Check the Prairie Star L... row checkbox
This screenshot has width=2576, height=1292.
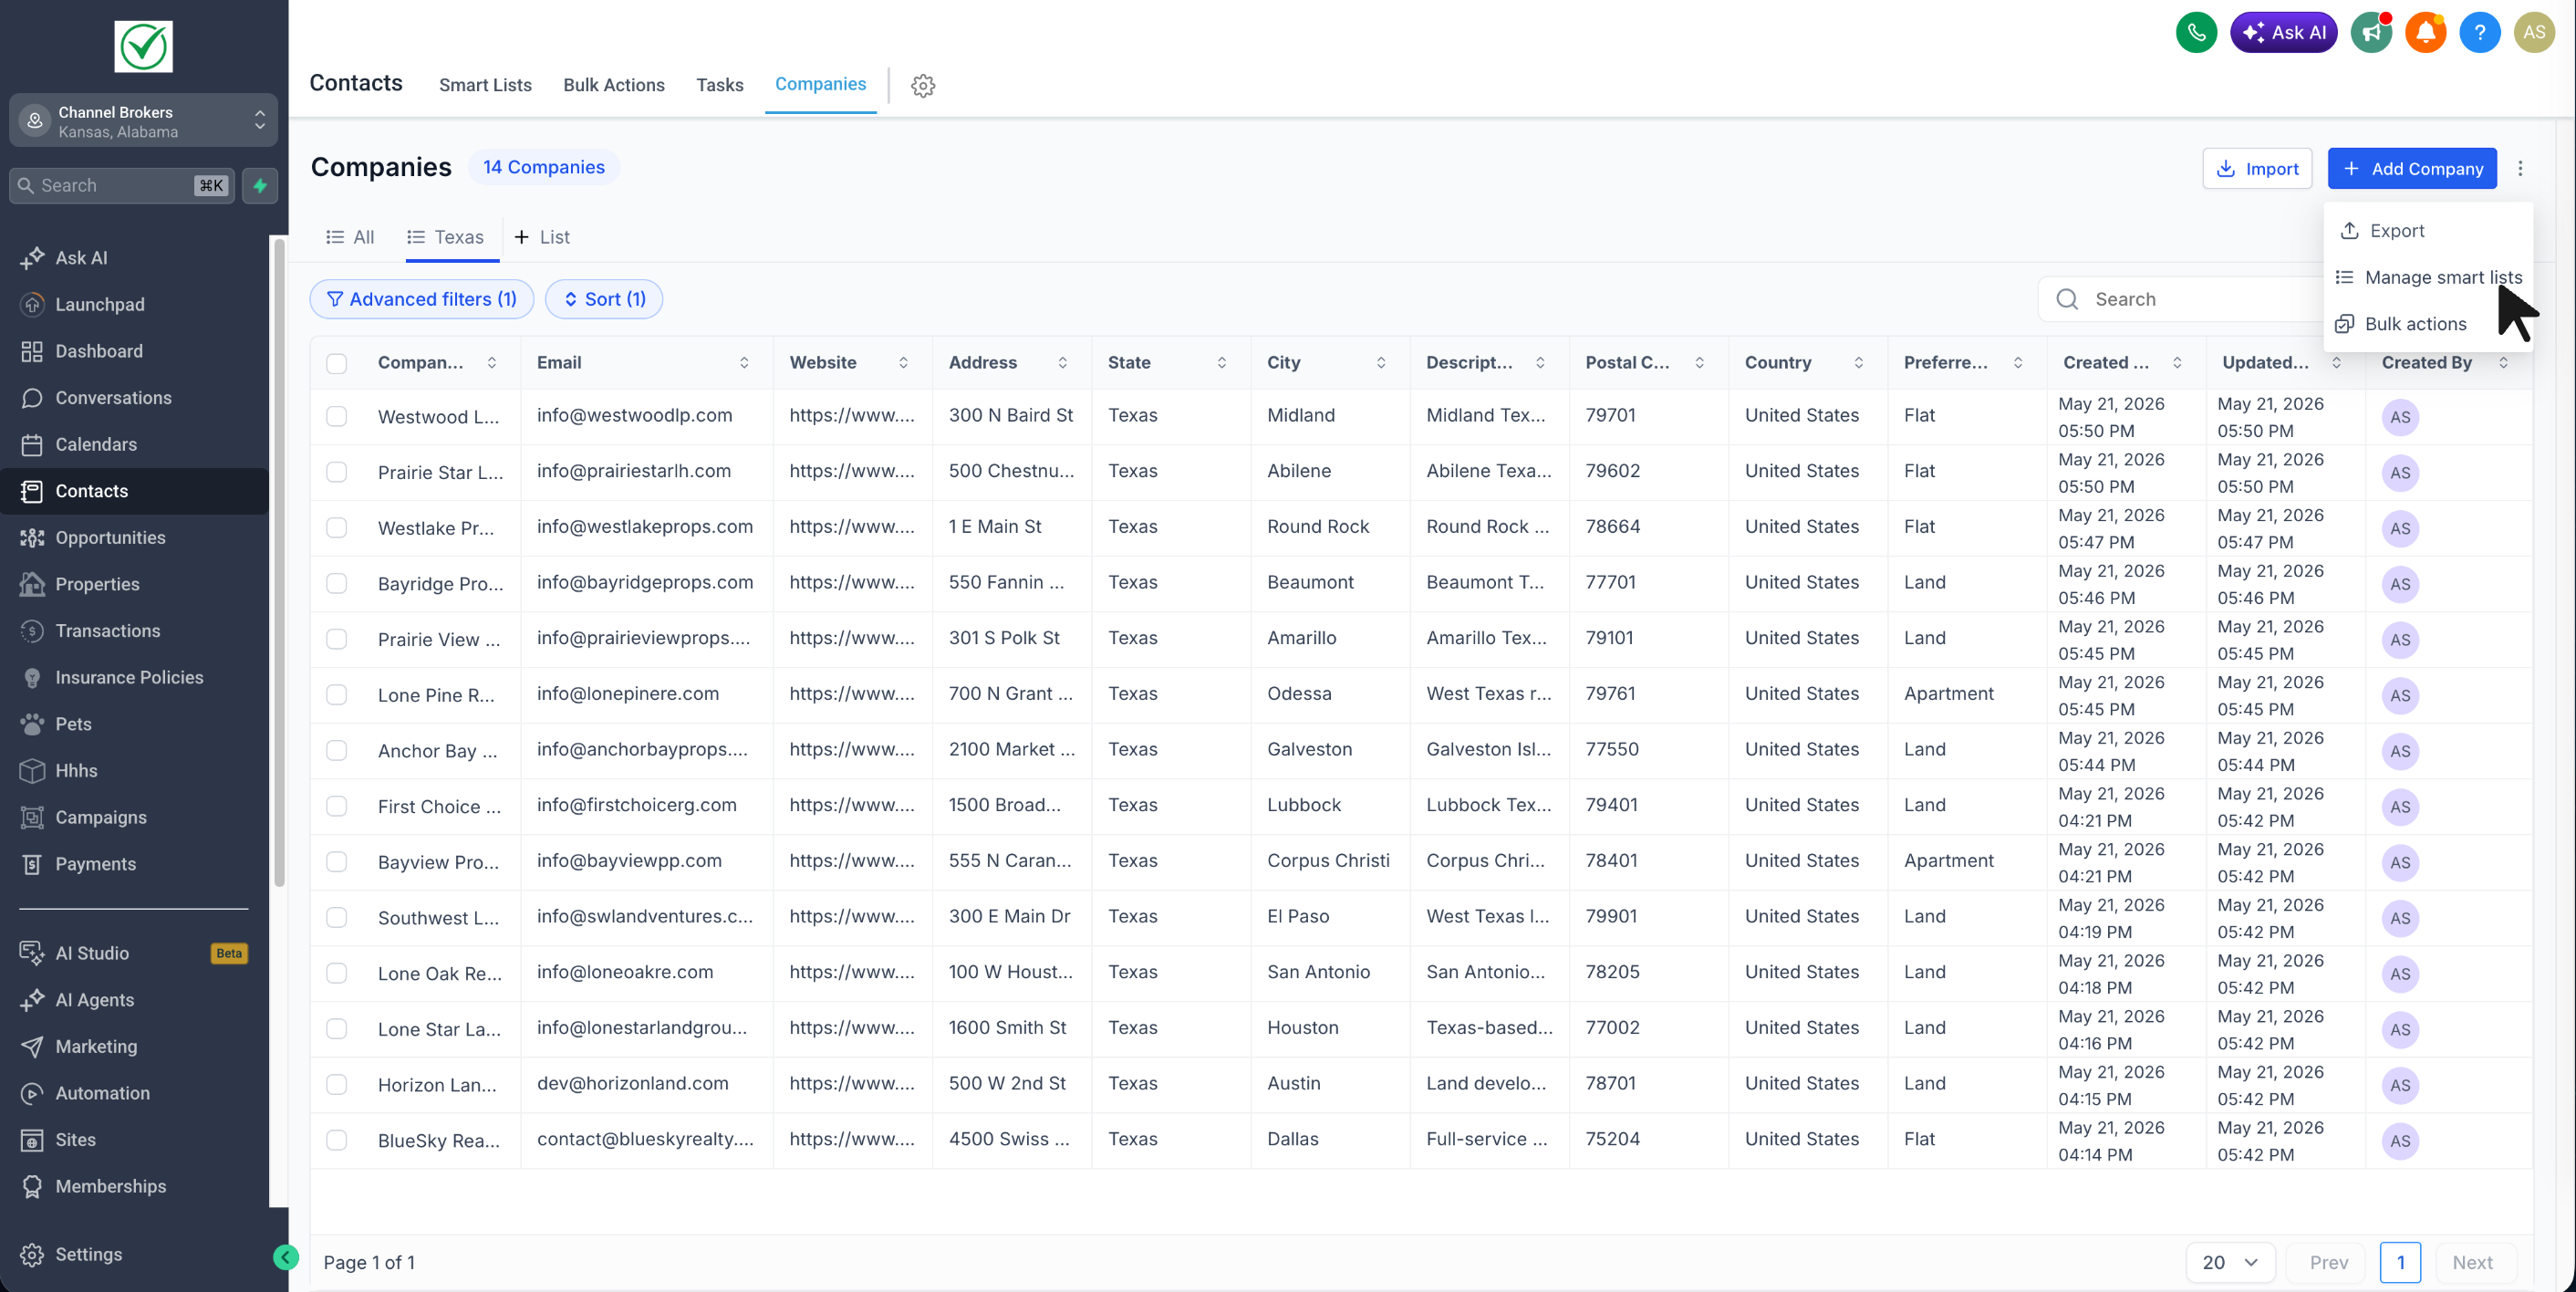point(337,472)
